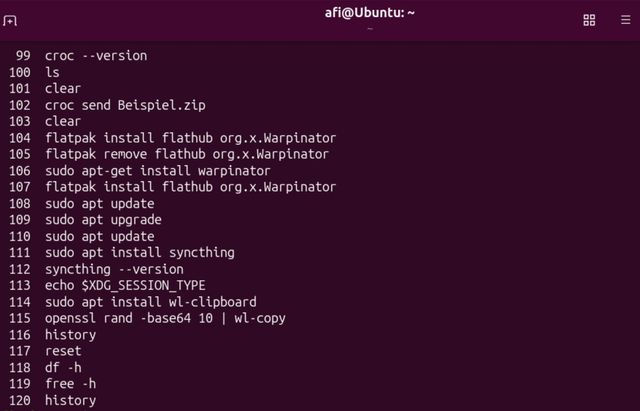Image resolution: width=640 pixels, height=411 pixels.
Task: Select the openssl rand -base64 command
Action: tap(165, 318)
